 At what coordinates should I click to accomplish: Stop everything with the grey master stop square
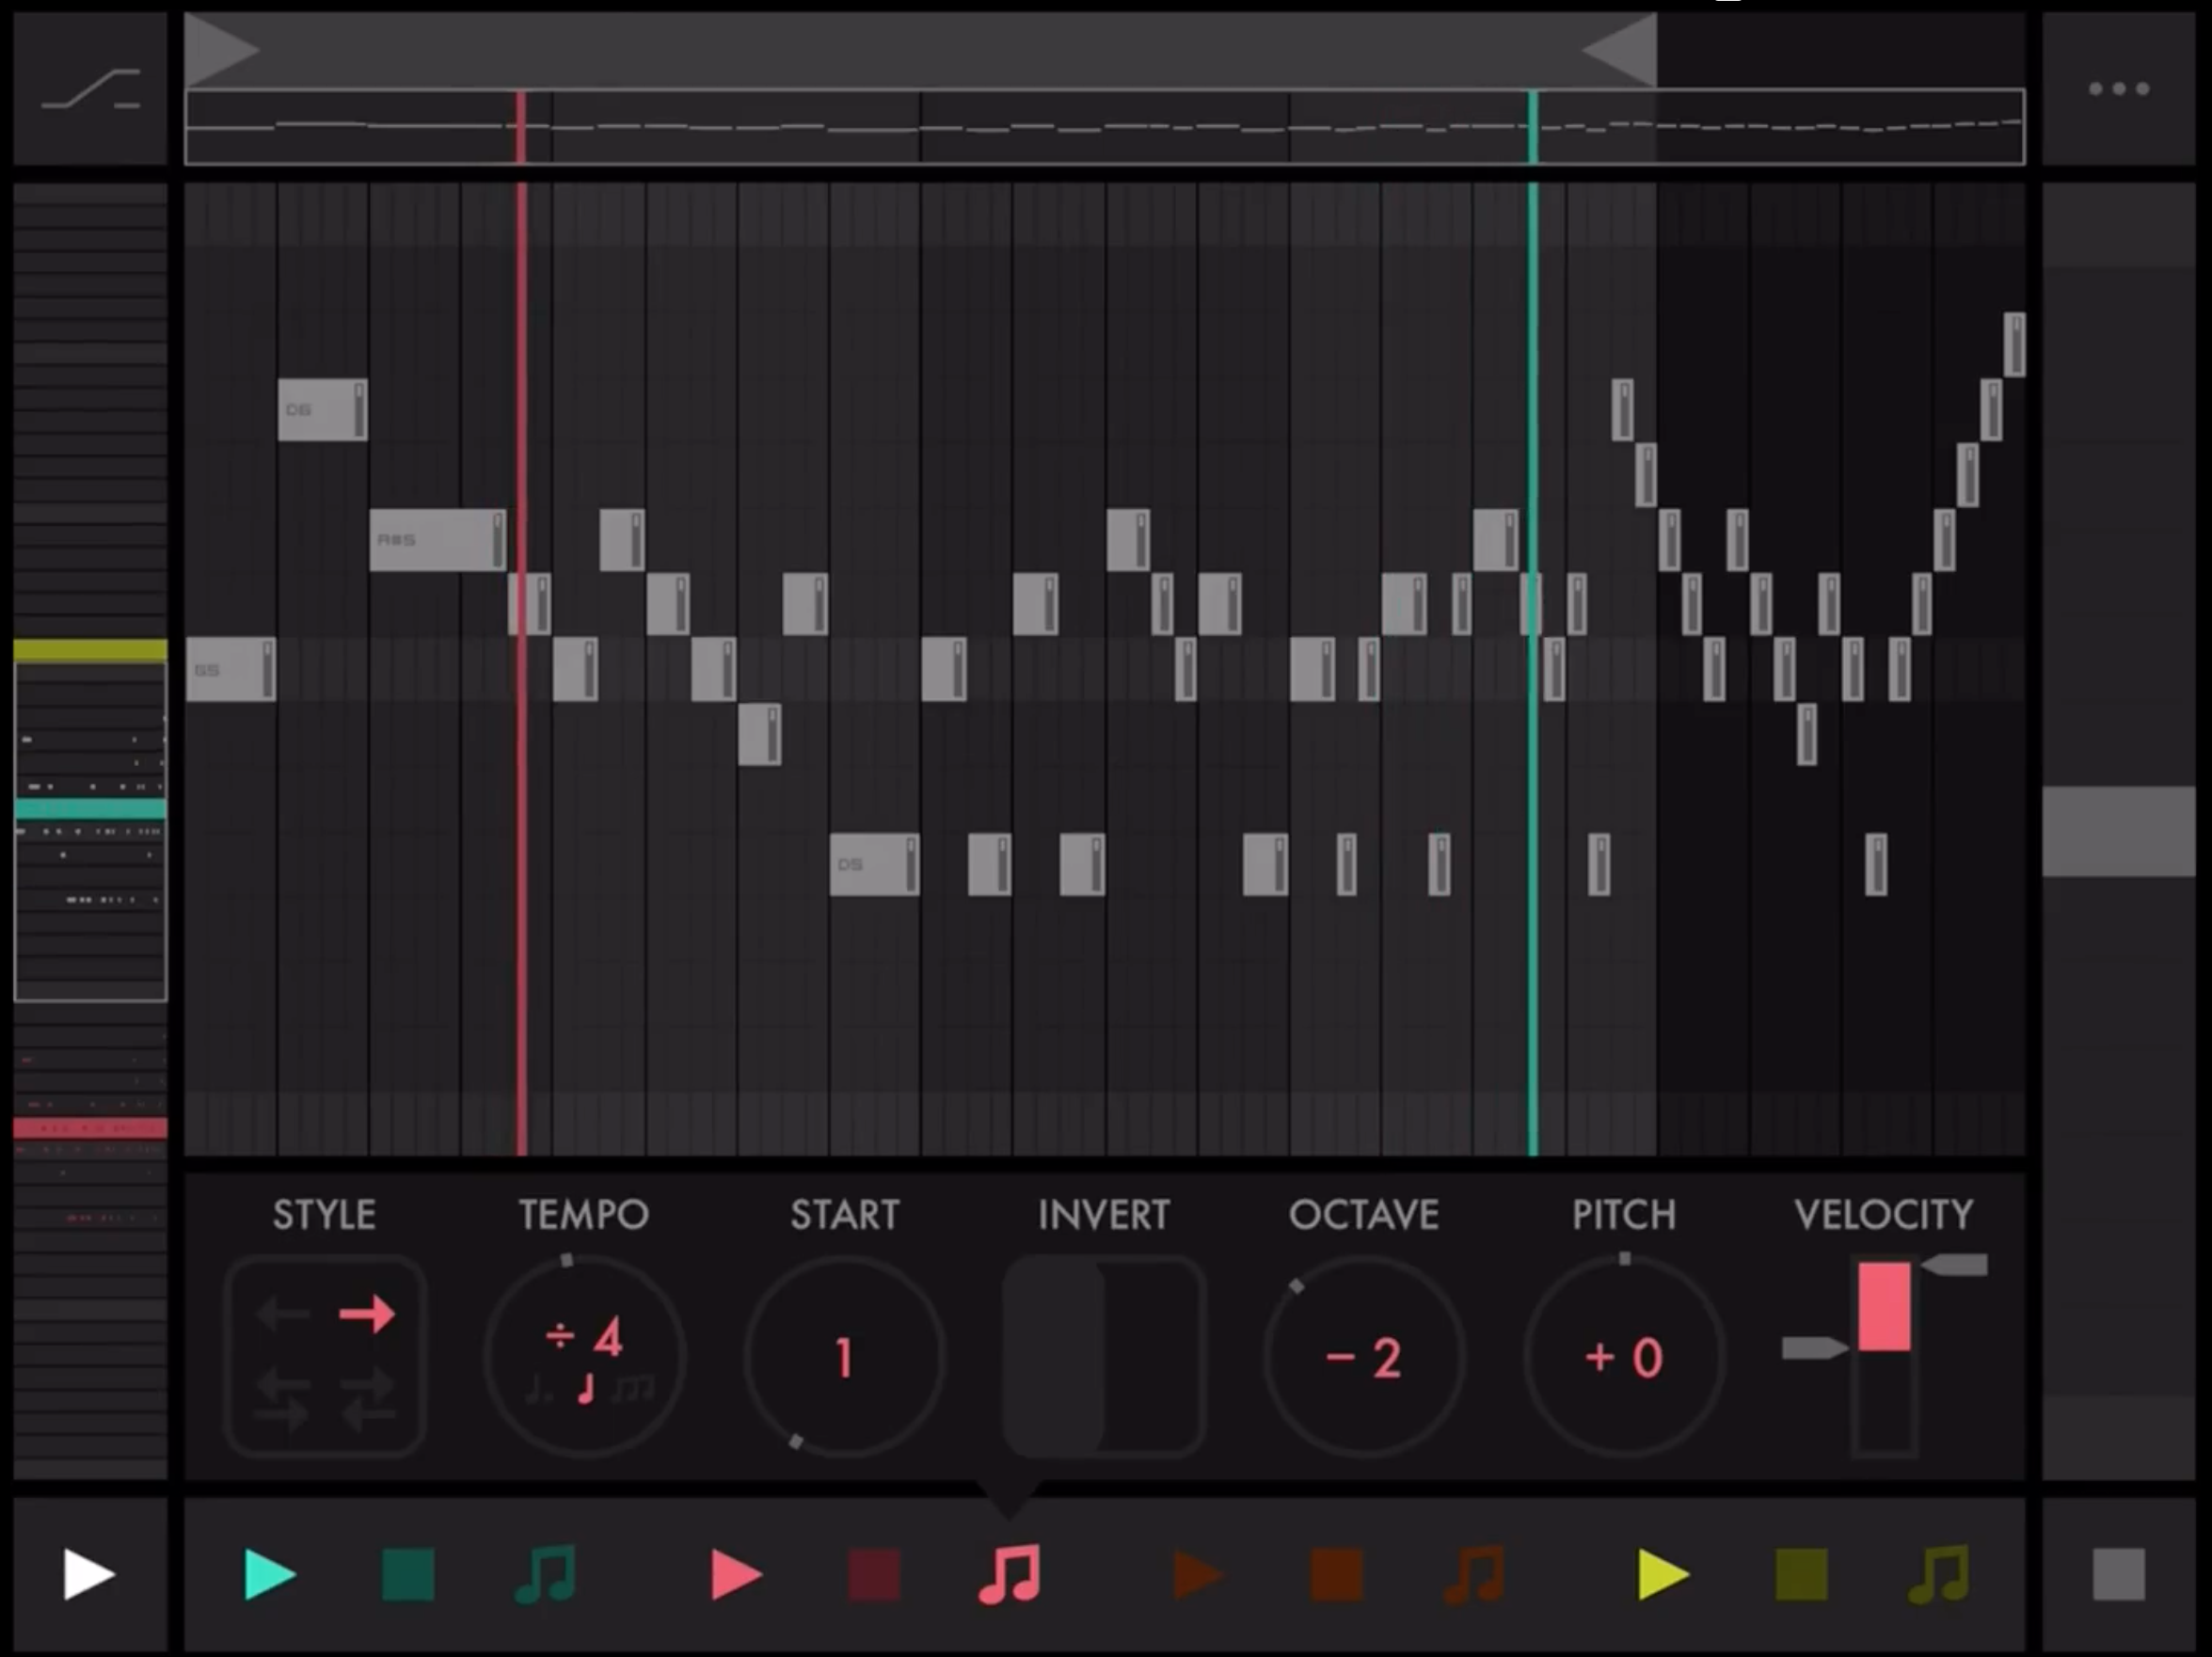coord(2118,1574)
